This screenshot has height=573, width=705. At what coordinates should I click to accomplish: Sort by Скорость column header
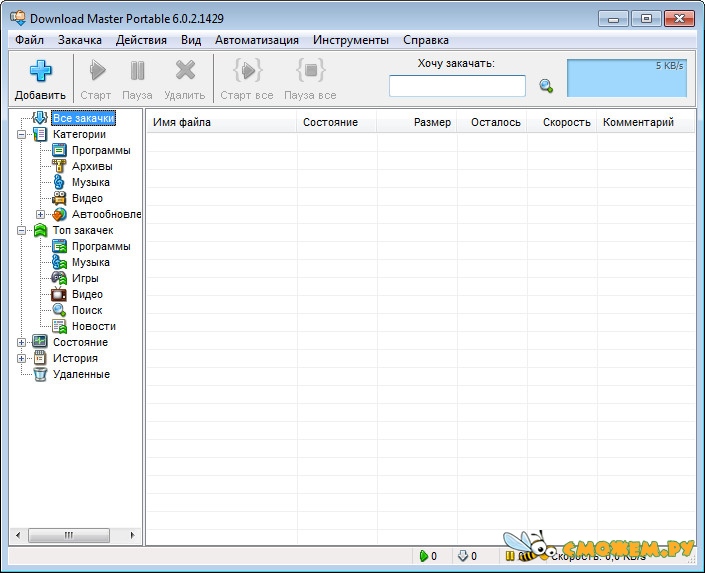point(562,122)
